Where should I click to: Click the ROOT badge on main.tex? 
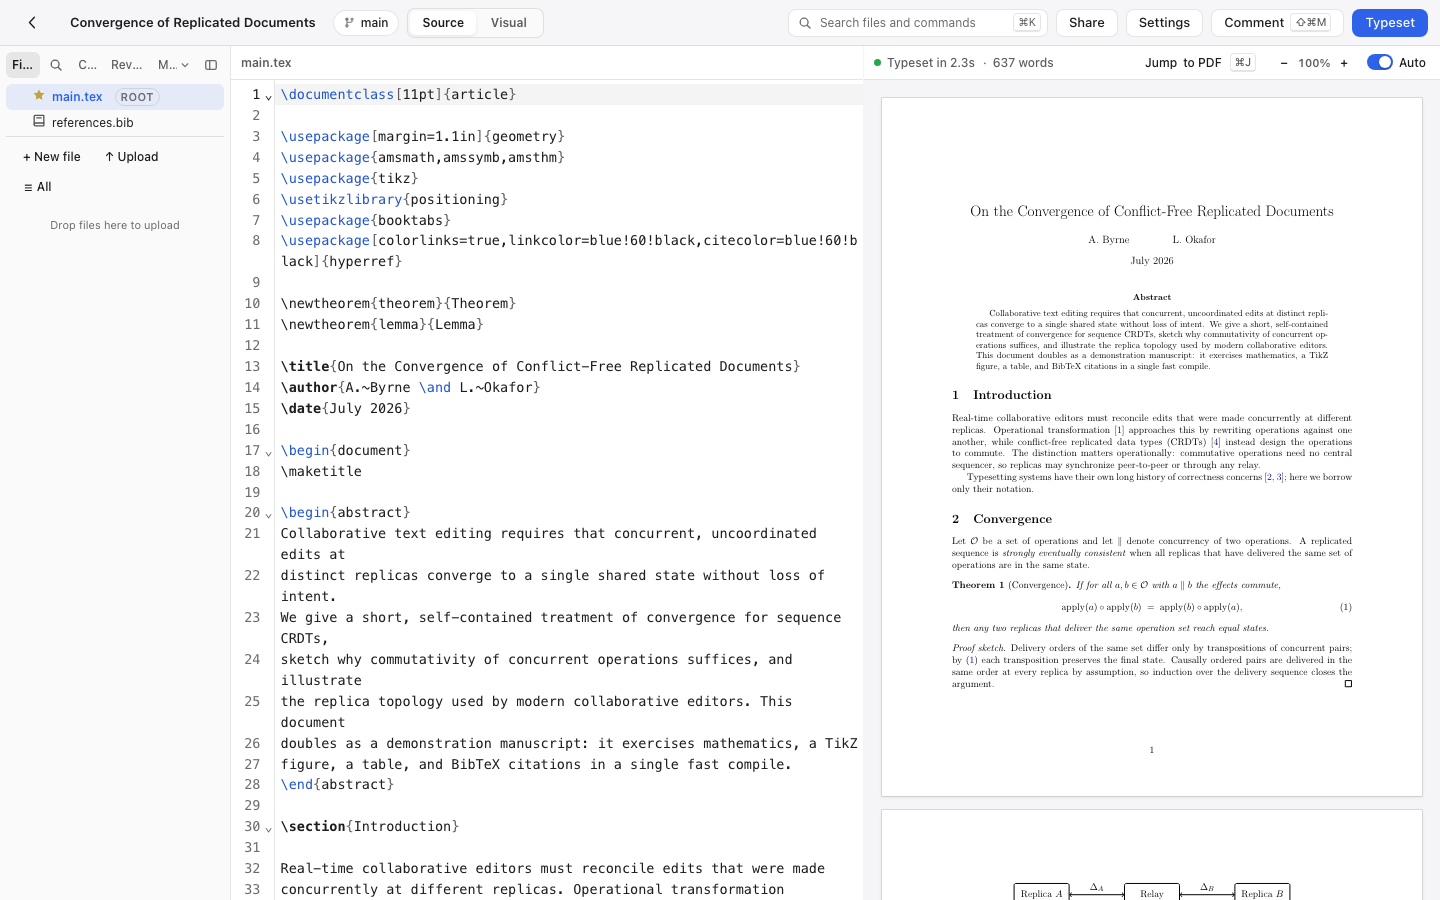pyautogui.click(x=137, y=97)
